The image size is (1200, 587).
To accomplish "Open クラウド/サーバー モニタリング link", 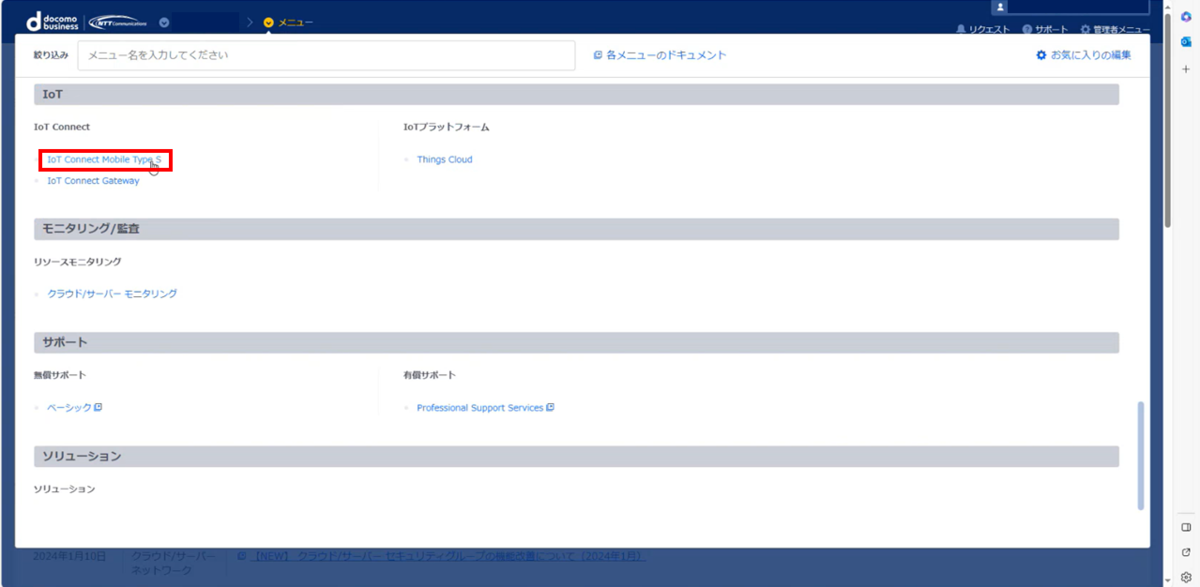I will tap(112, 294).
